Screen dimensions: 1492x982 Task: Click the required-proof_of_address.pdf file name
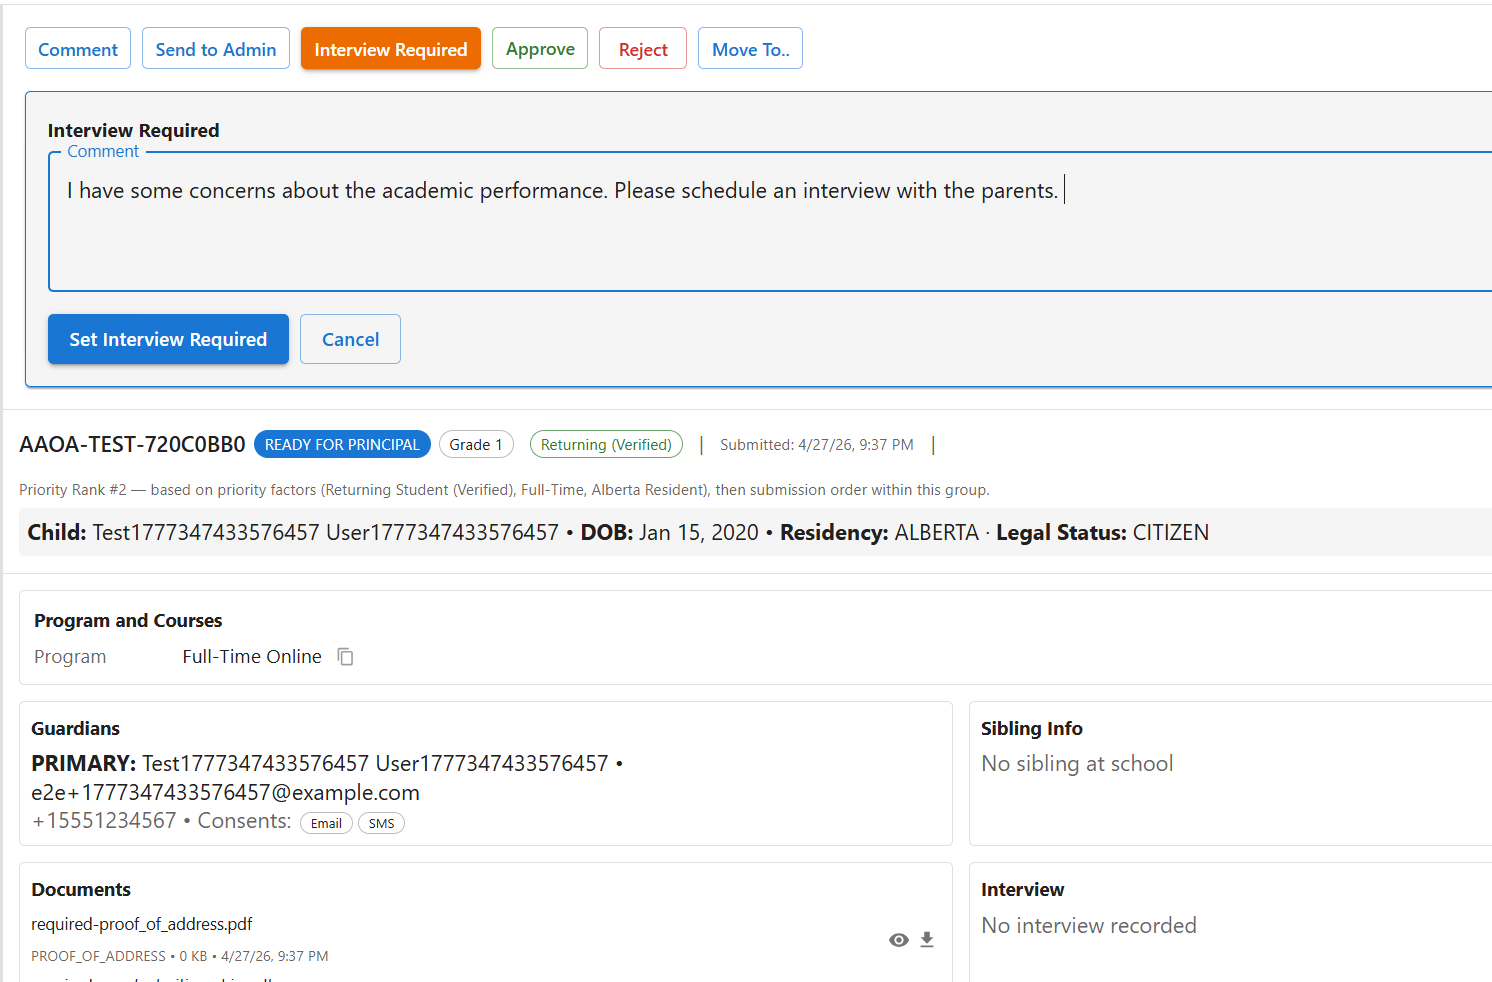(142, 924)
